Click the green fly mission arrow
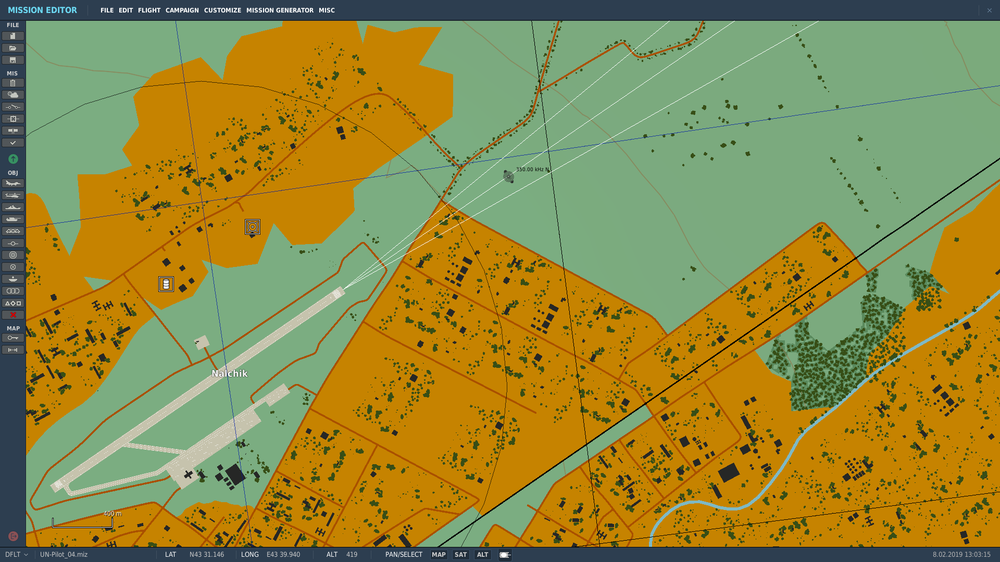This screenshot has height=562, width=1000. click(13, 159)
